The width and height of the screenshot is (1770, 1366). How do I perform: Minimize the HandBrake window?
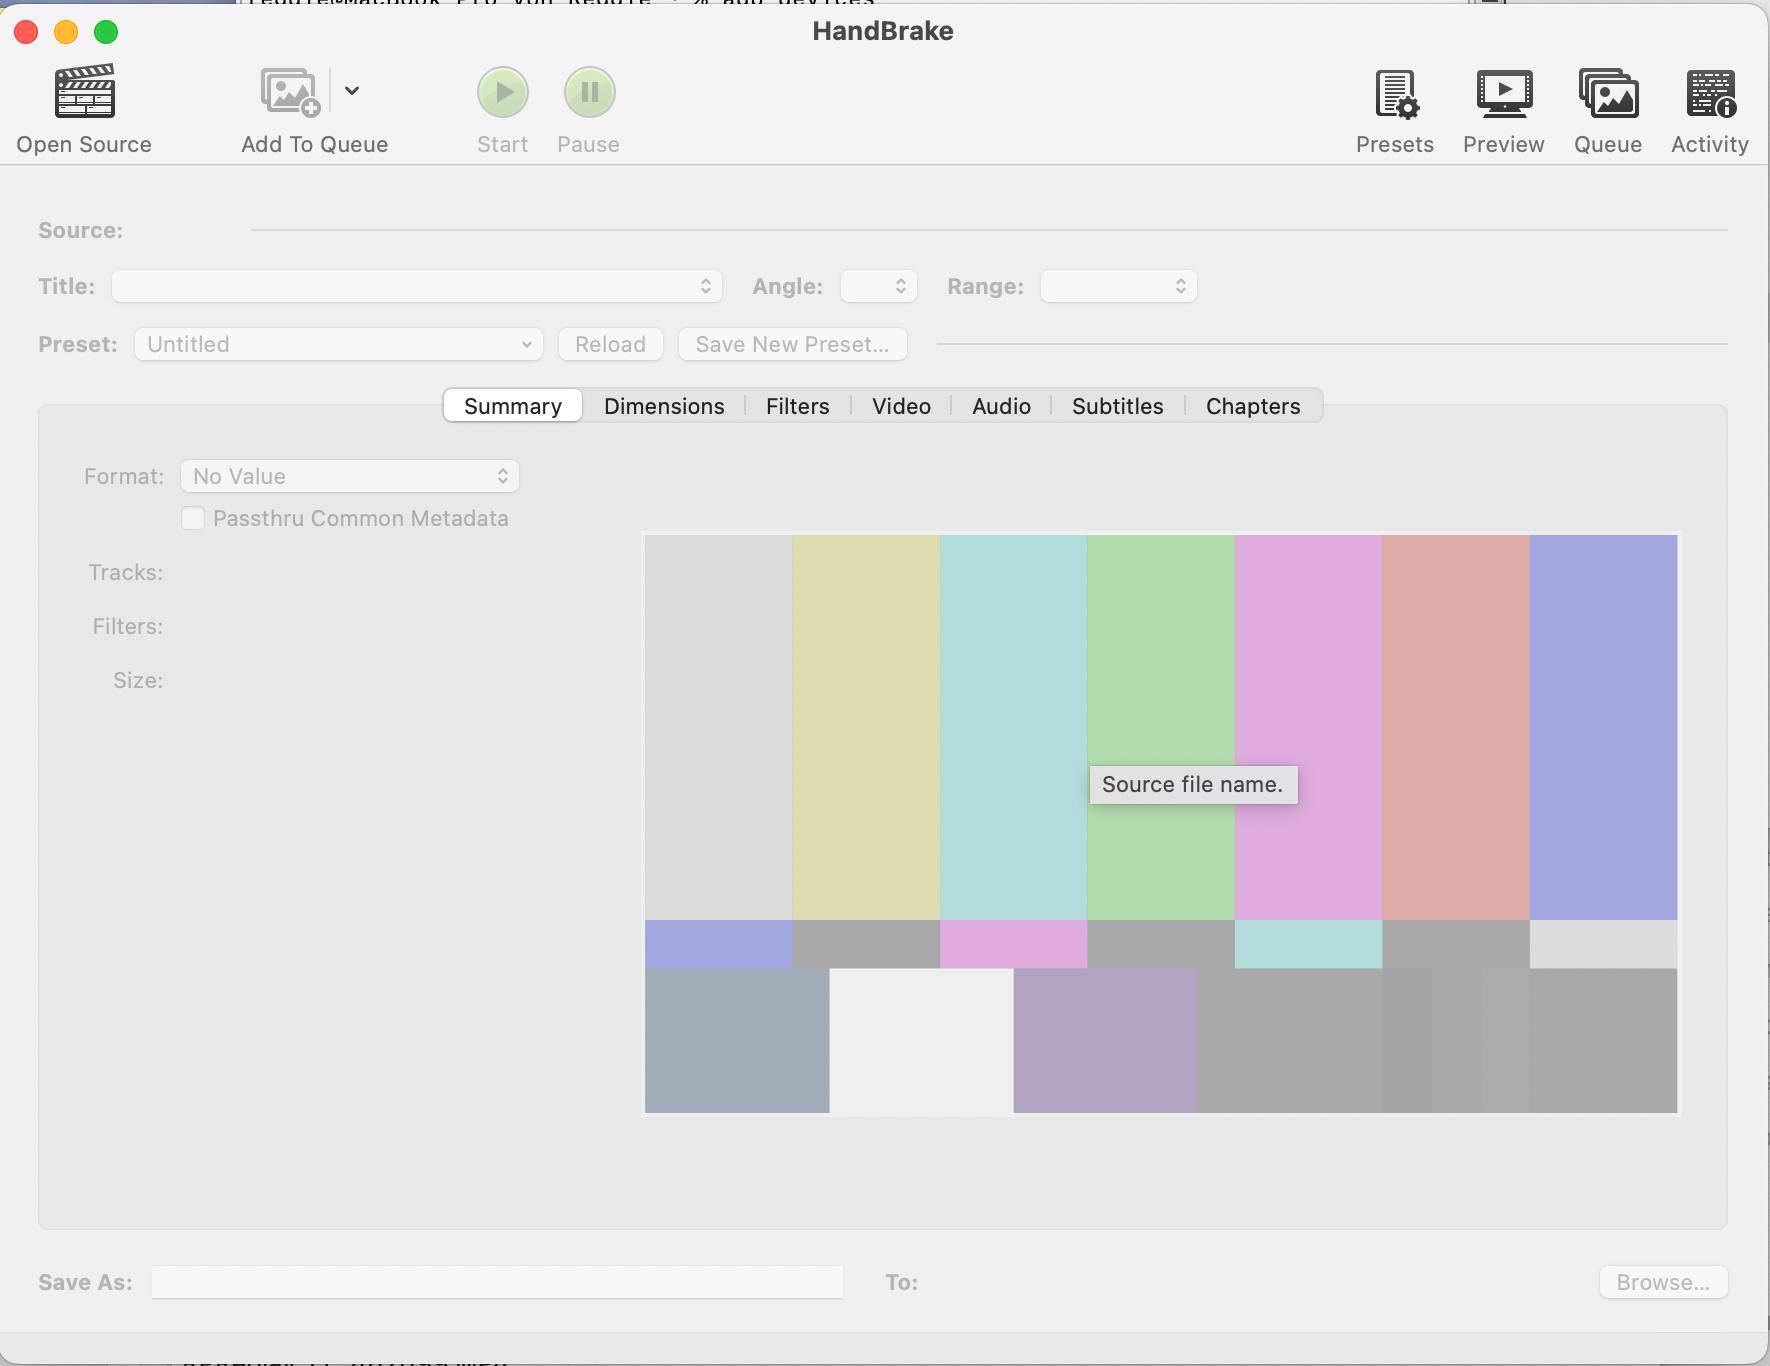pyautogui.click(x=66, y=32)
